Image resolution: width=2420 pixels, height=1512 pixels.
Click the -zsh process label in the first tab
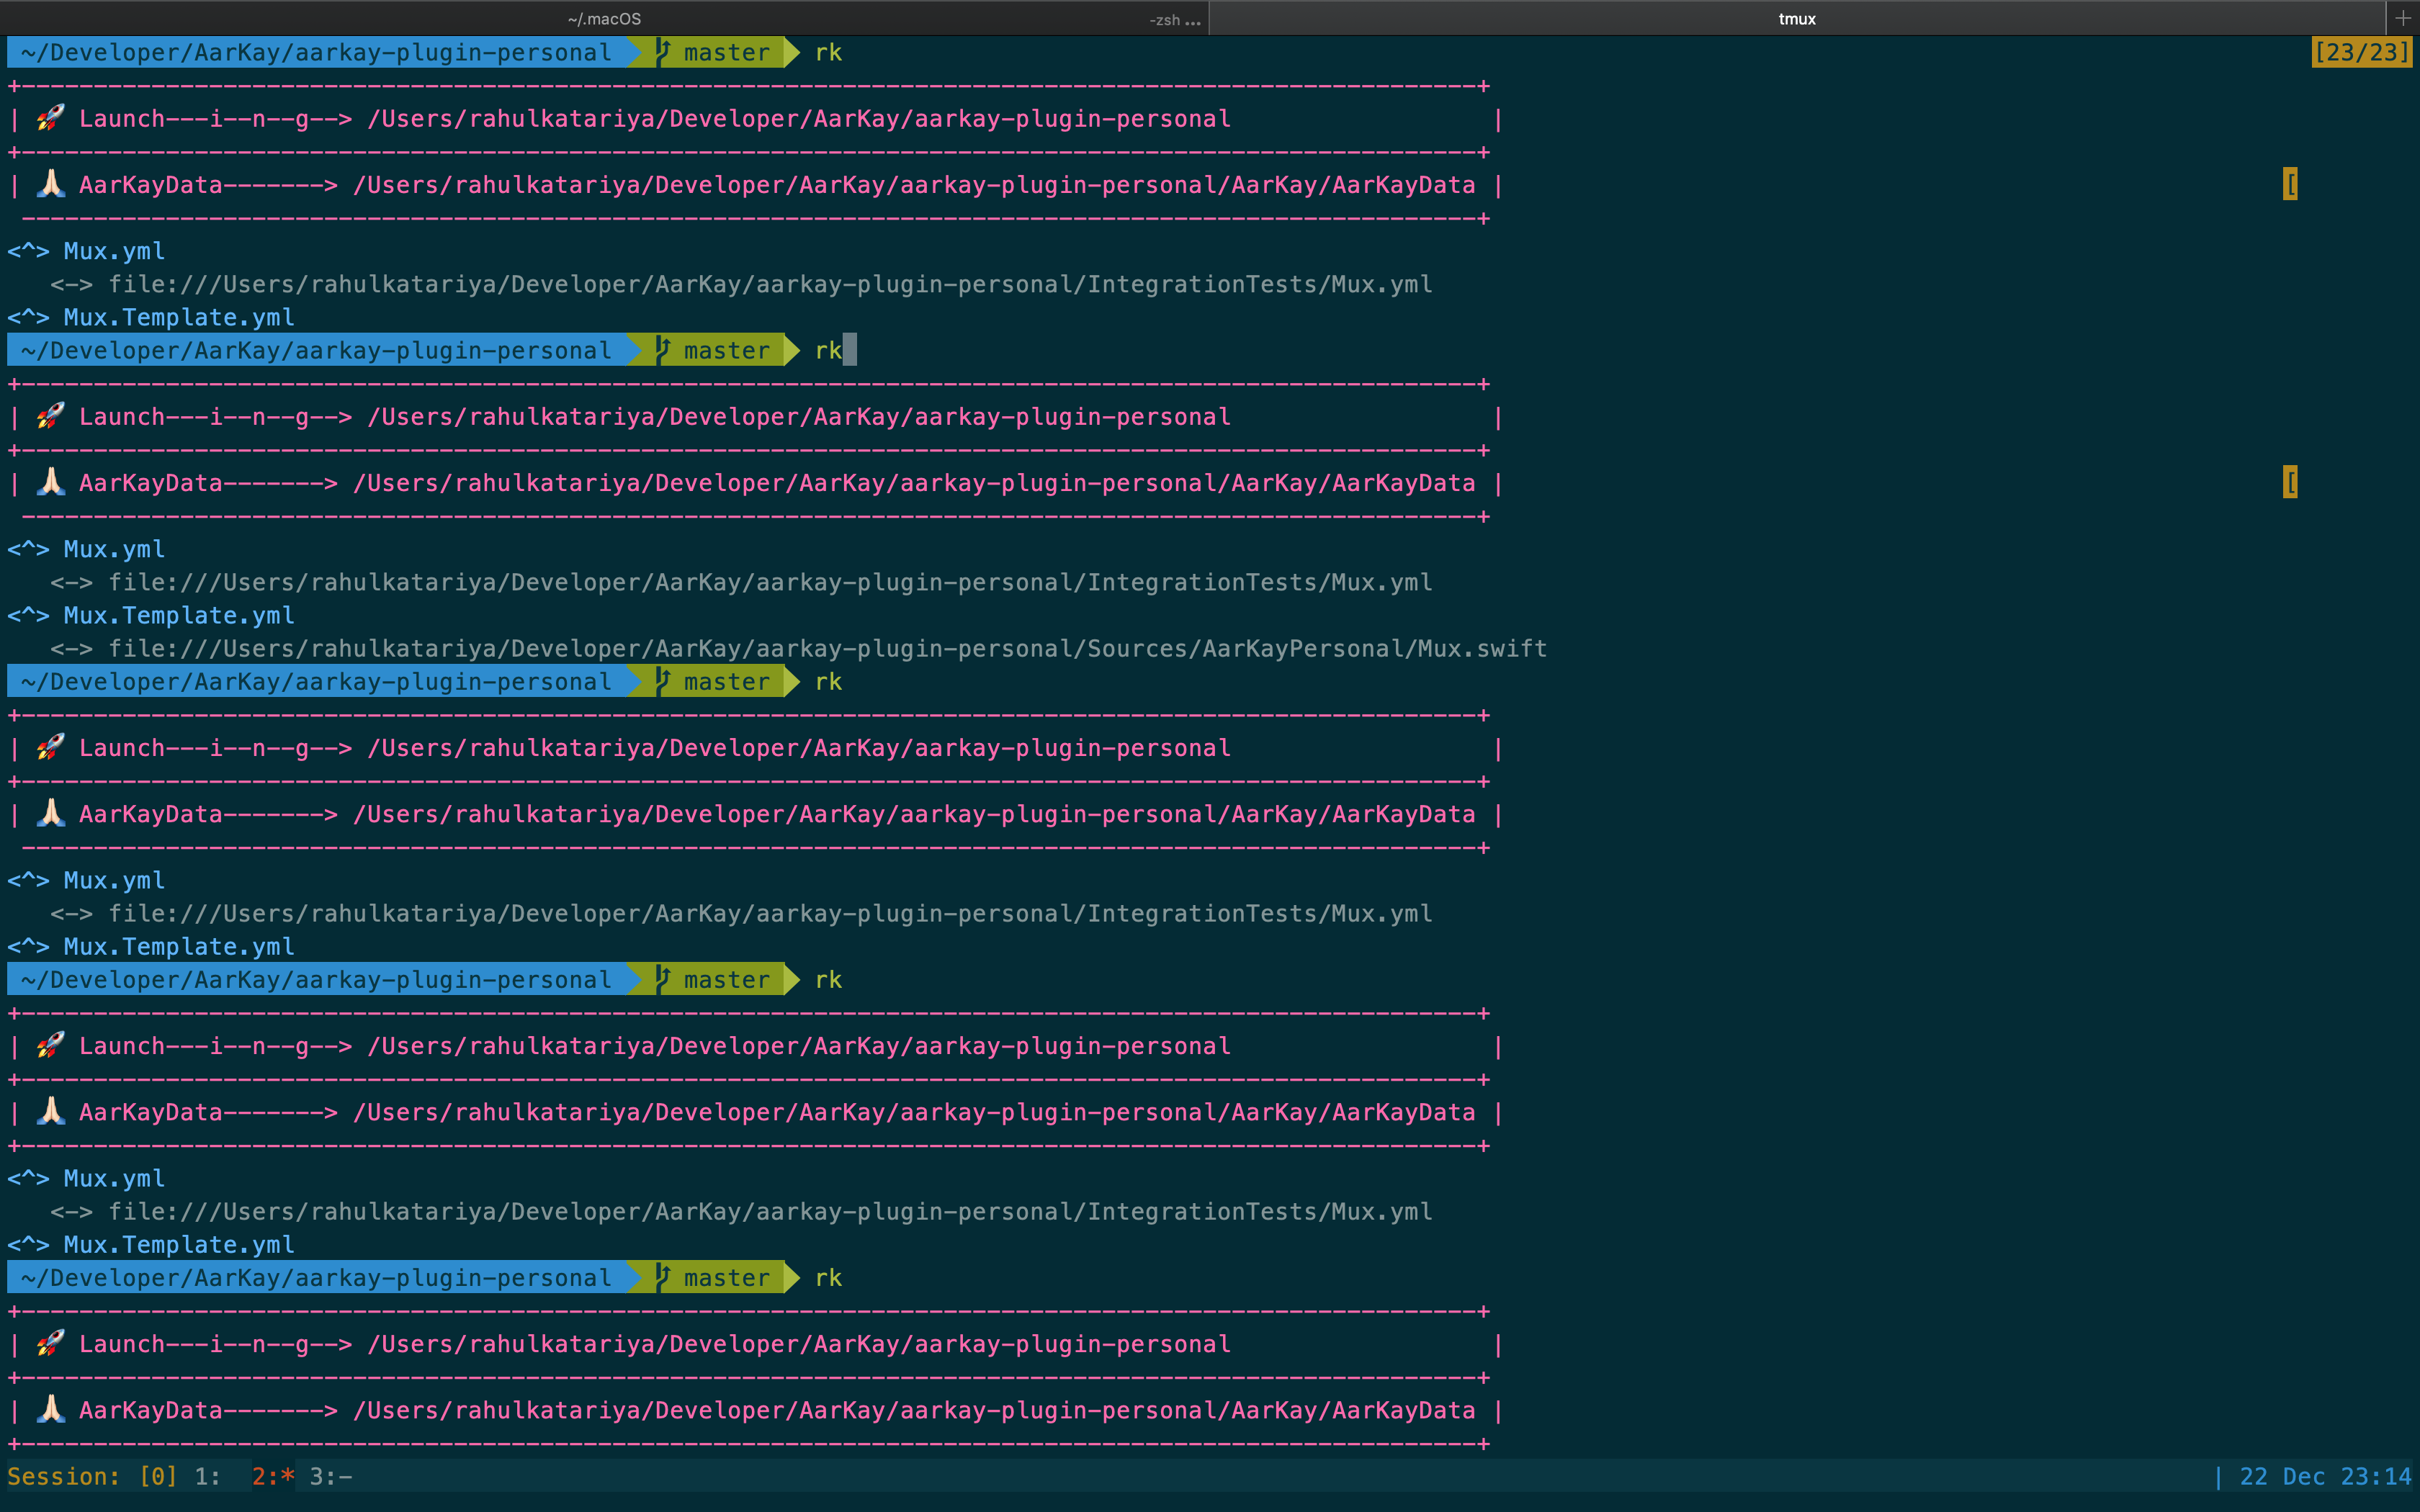pos(1175,19)
